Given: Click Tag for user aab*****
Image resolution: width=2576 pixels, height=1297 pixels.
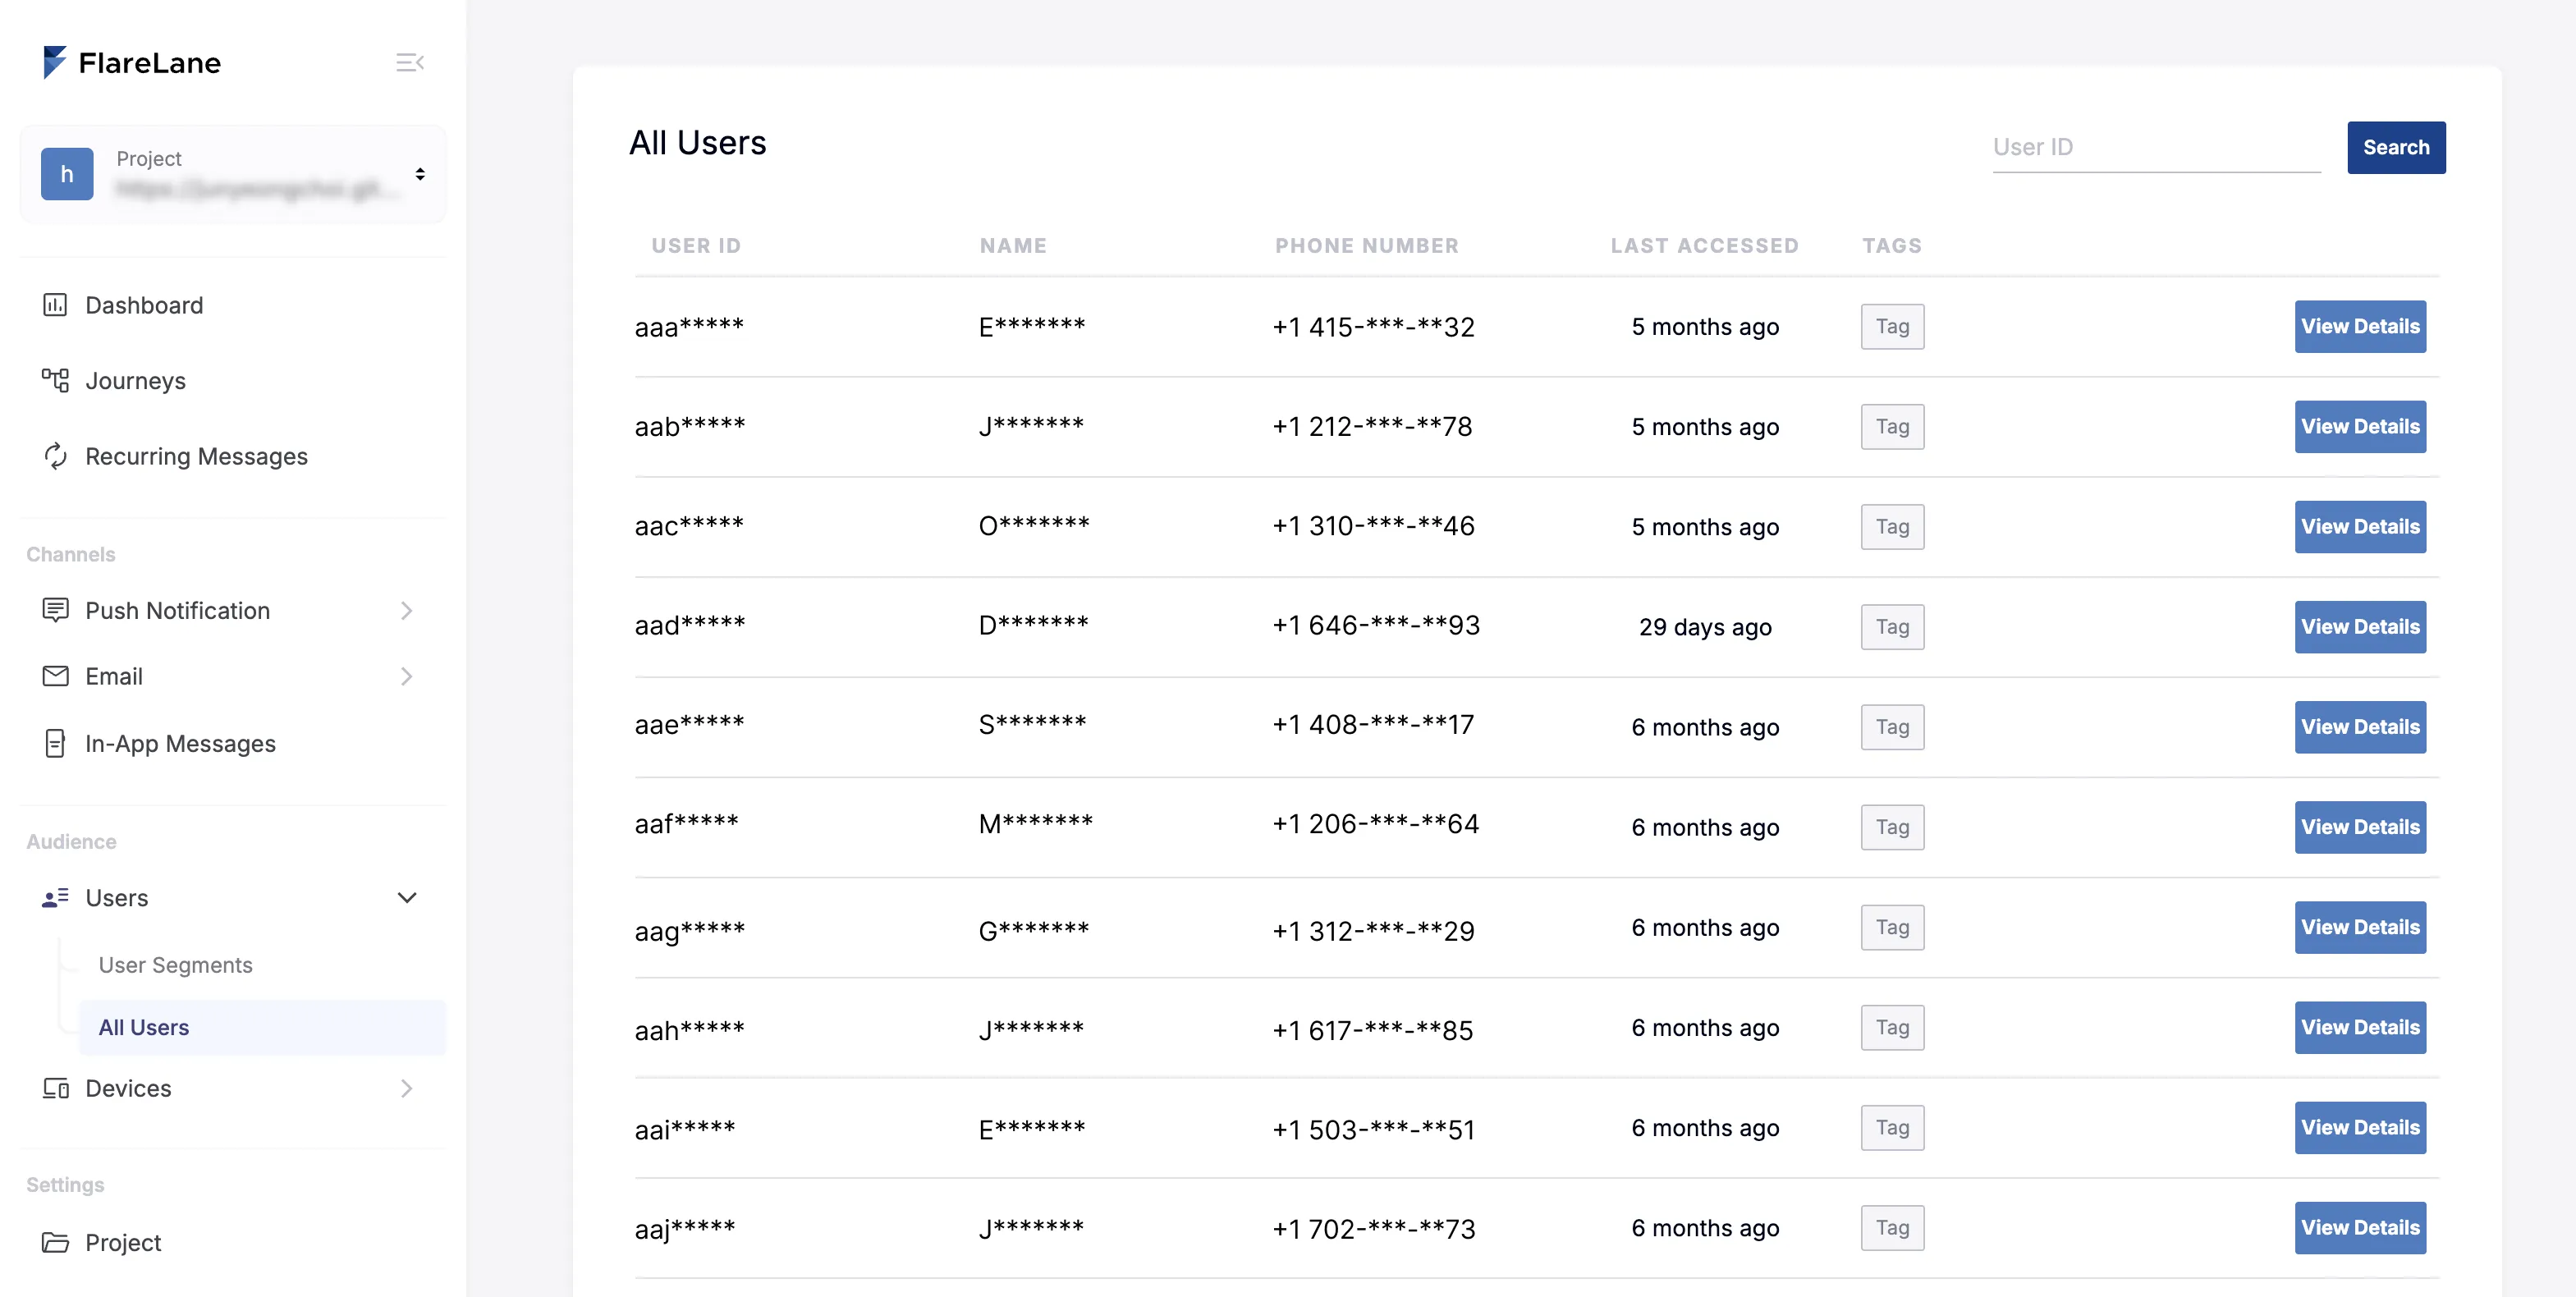Looking at the screenshot, I should pos(1892,426).
